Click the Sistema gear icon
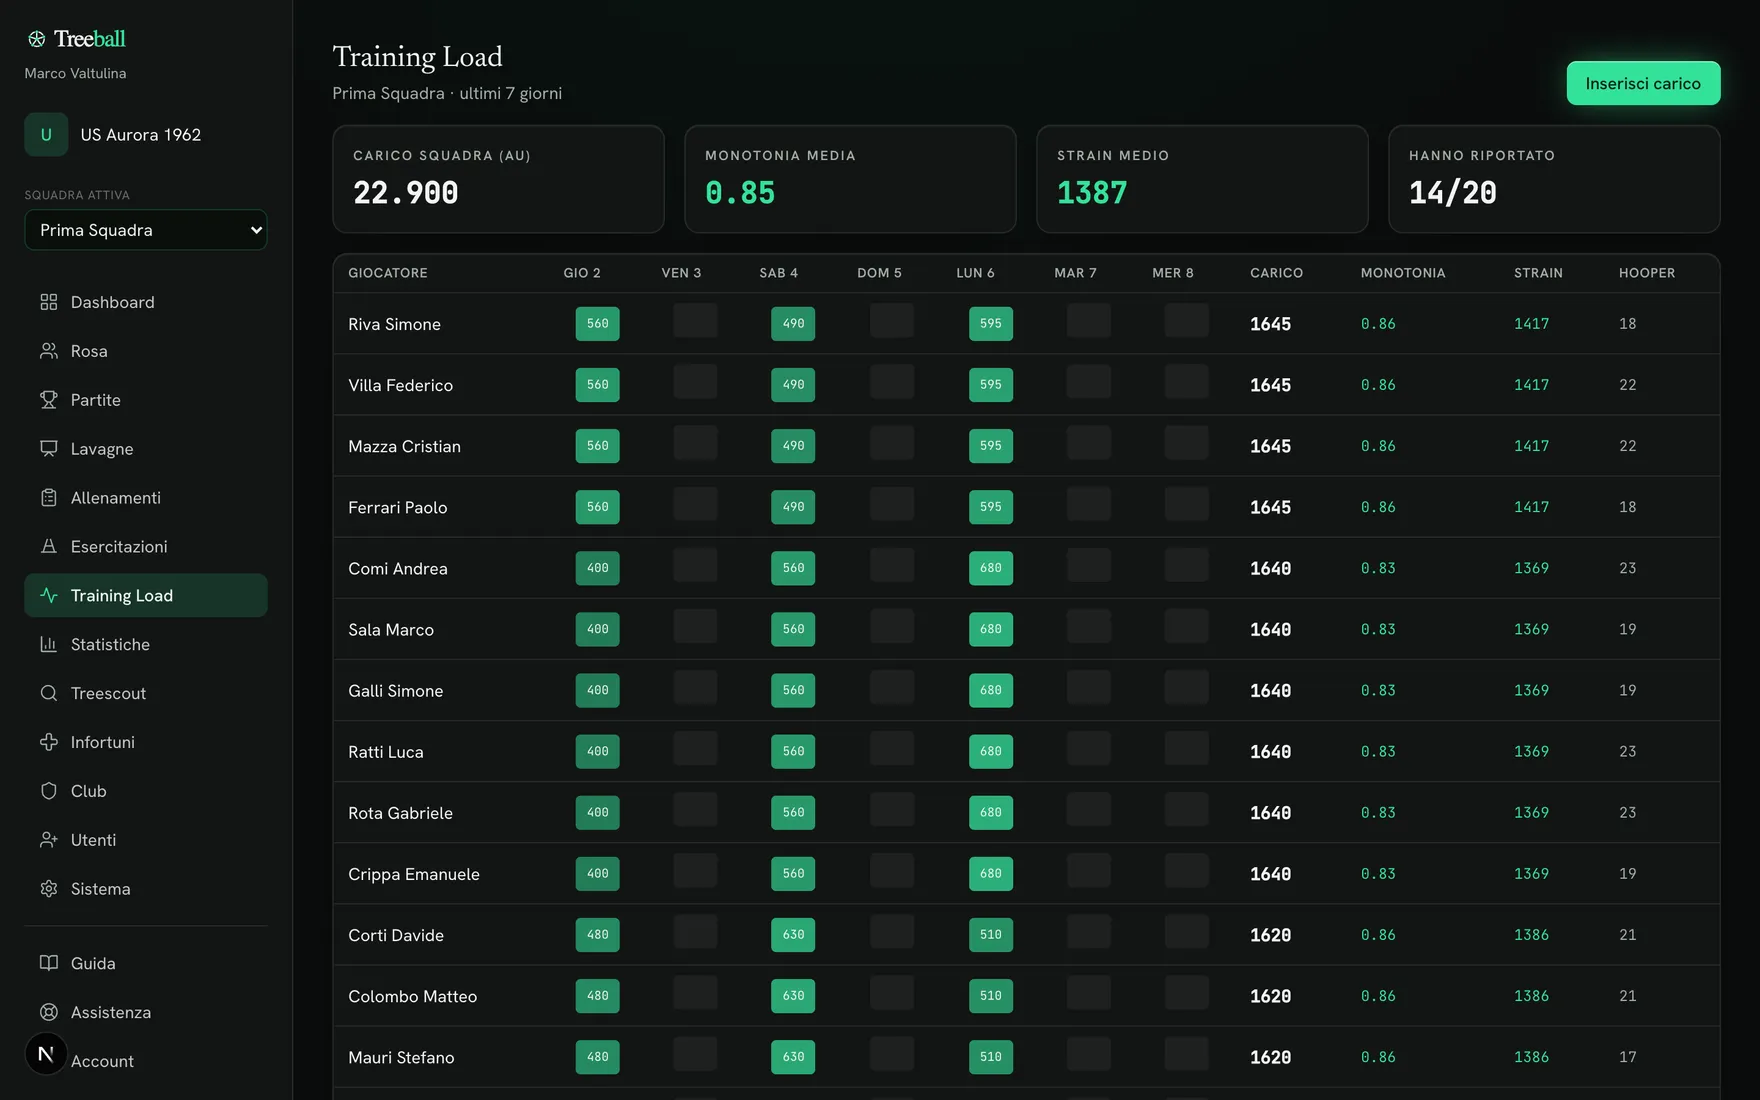The width and height of the screenshot is (1760, 1100). pos(48,889)
